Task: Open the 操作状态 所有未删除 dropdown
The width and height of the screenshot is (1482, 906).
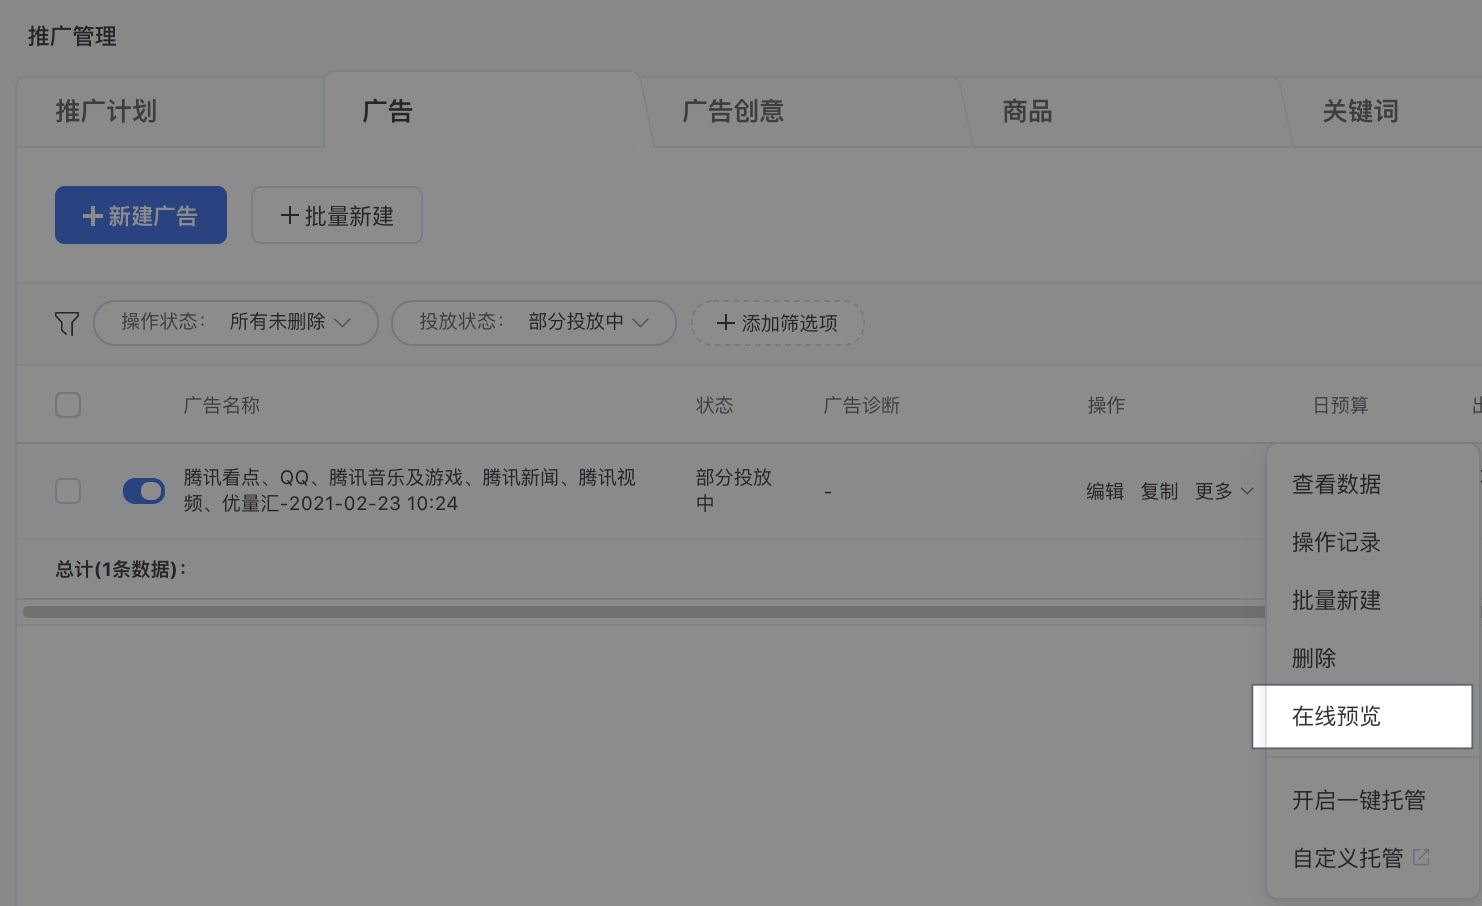Action: click(236, 323)
